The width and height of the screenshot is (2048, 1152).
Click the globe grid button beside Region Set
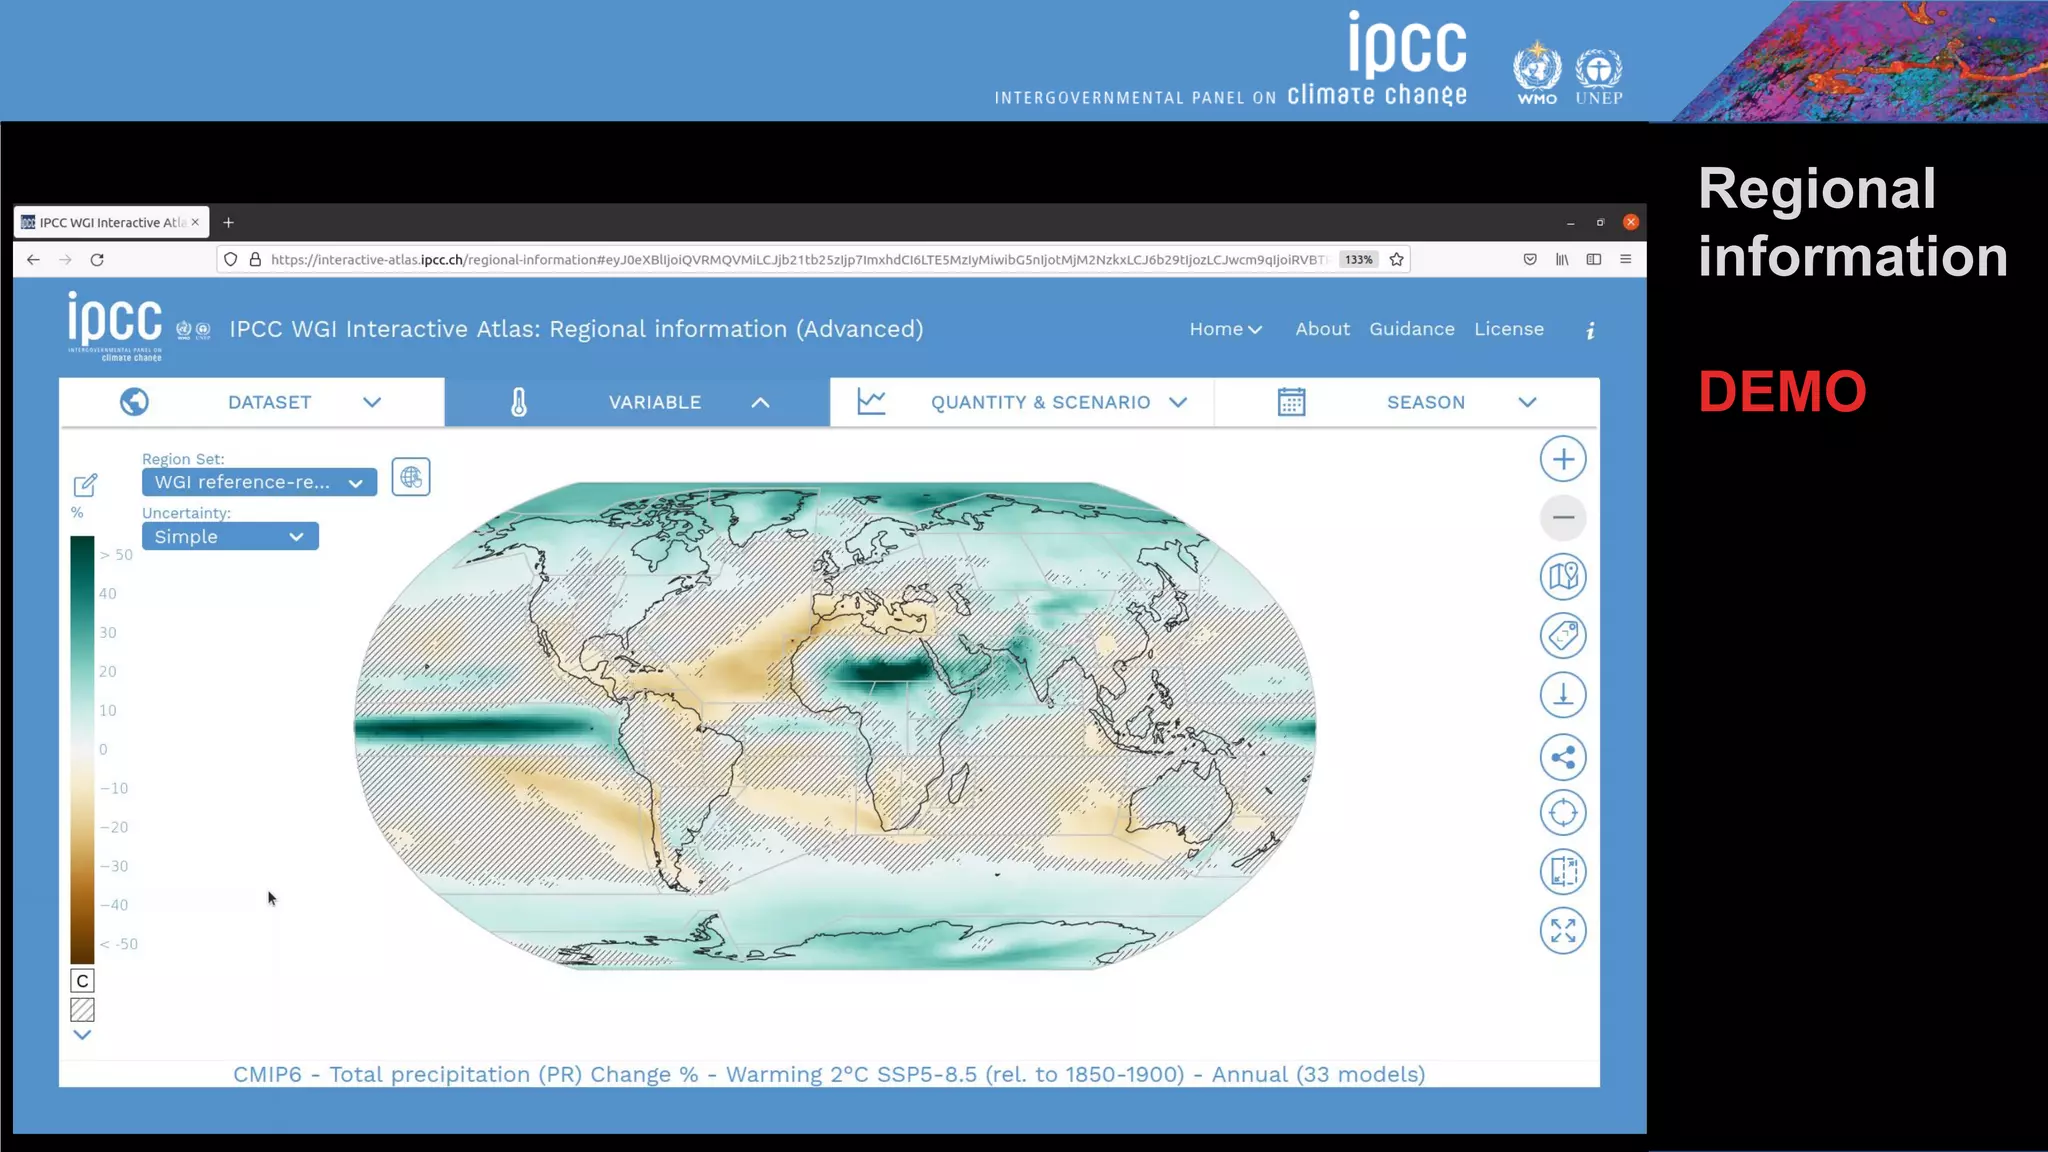411,477
